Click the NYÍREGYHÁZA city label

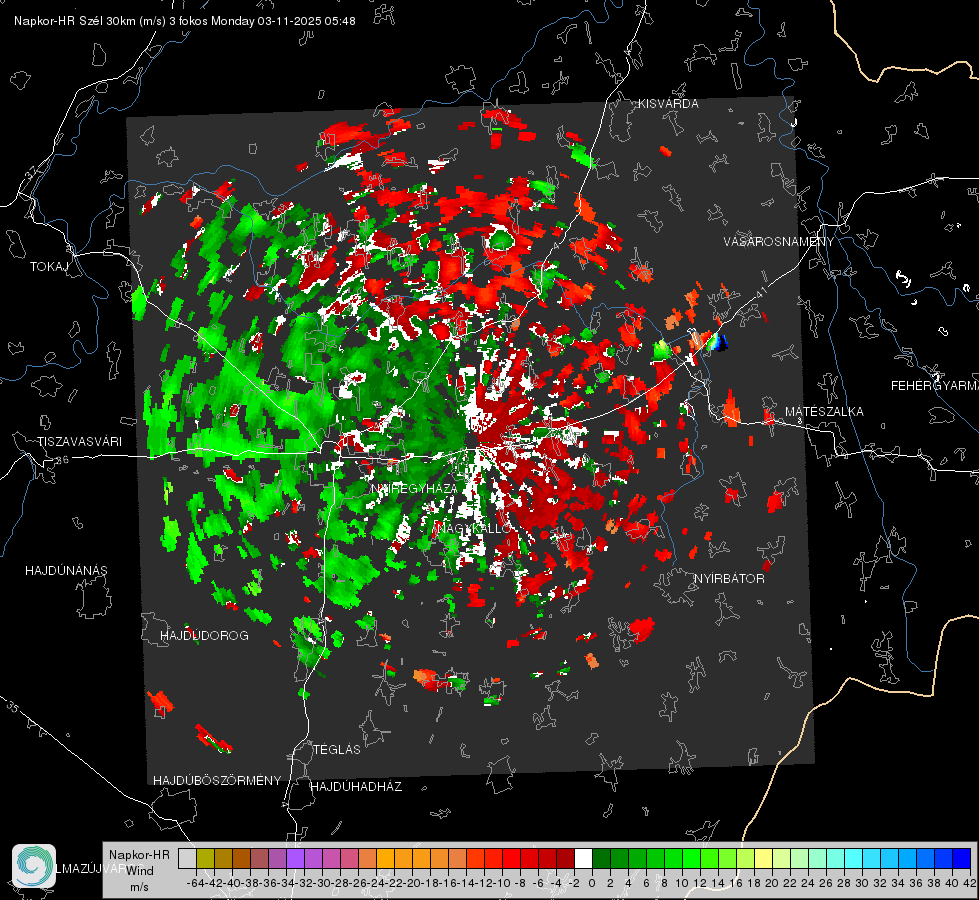(415, 488)
